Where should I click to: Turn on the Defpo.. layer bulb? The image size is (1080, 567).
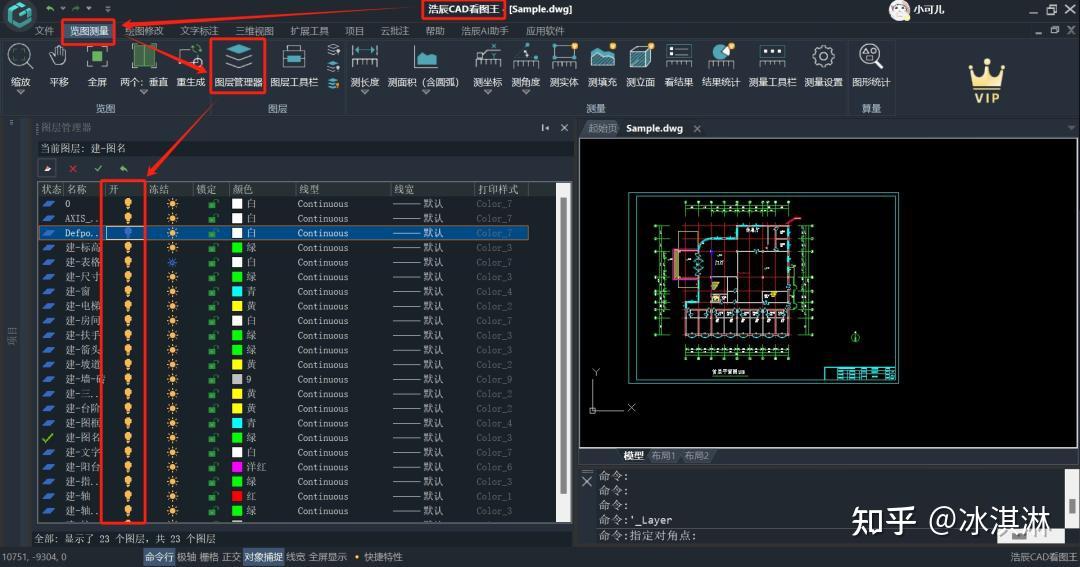tap(127, 233)
